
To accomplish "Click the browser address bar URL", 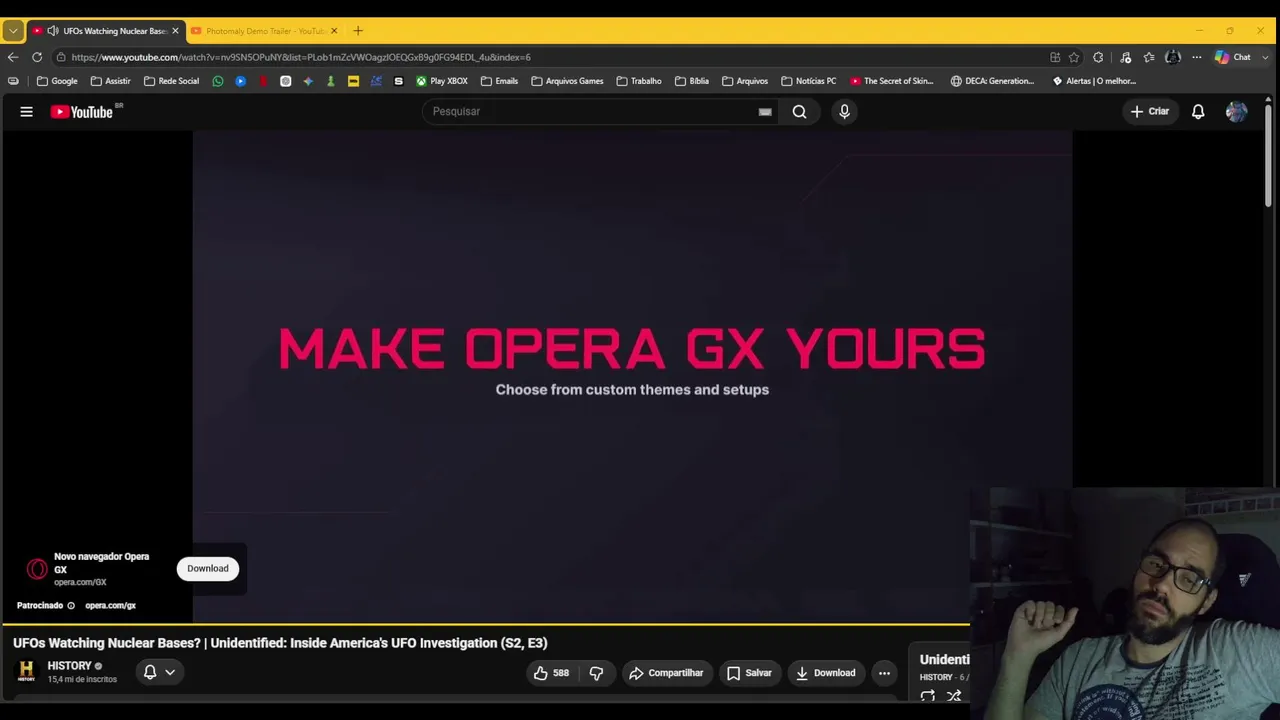I will 301,57.
